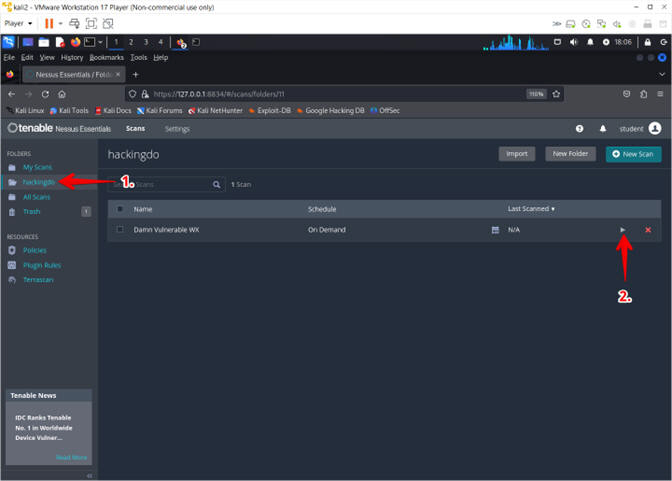Screen dimensions: 672x481
Task: Open the file manager from Kali panel
Action: click(x=44, y=42)
